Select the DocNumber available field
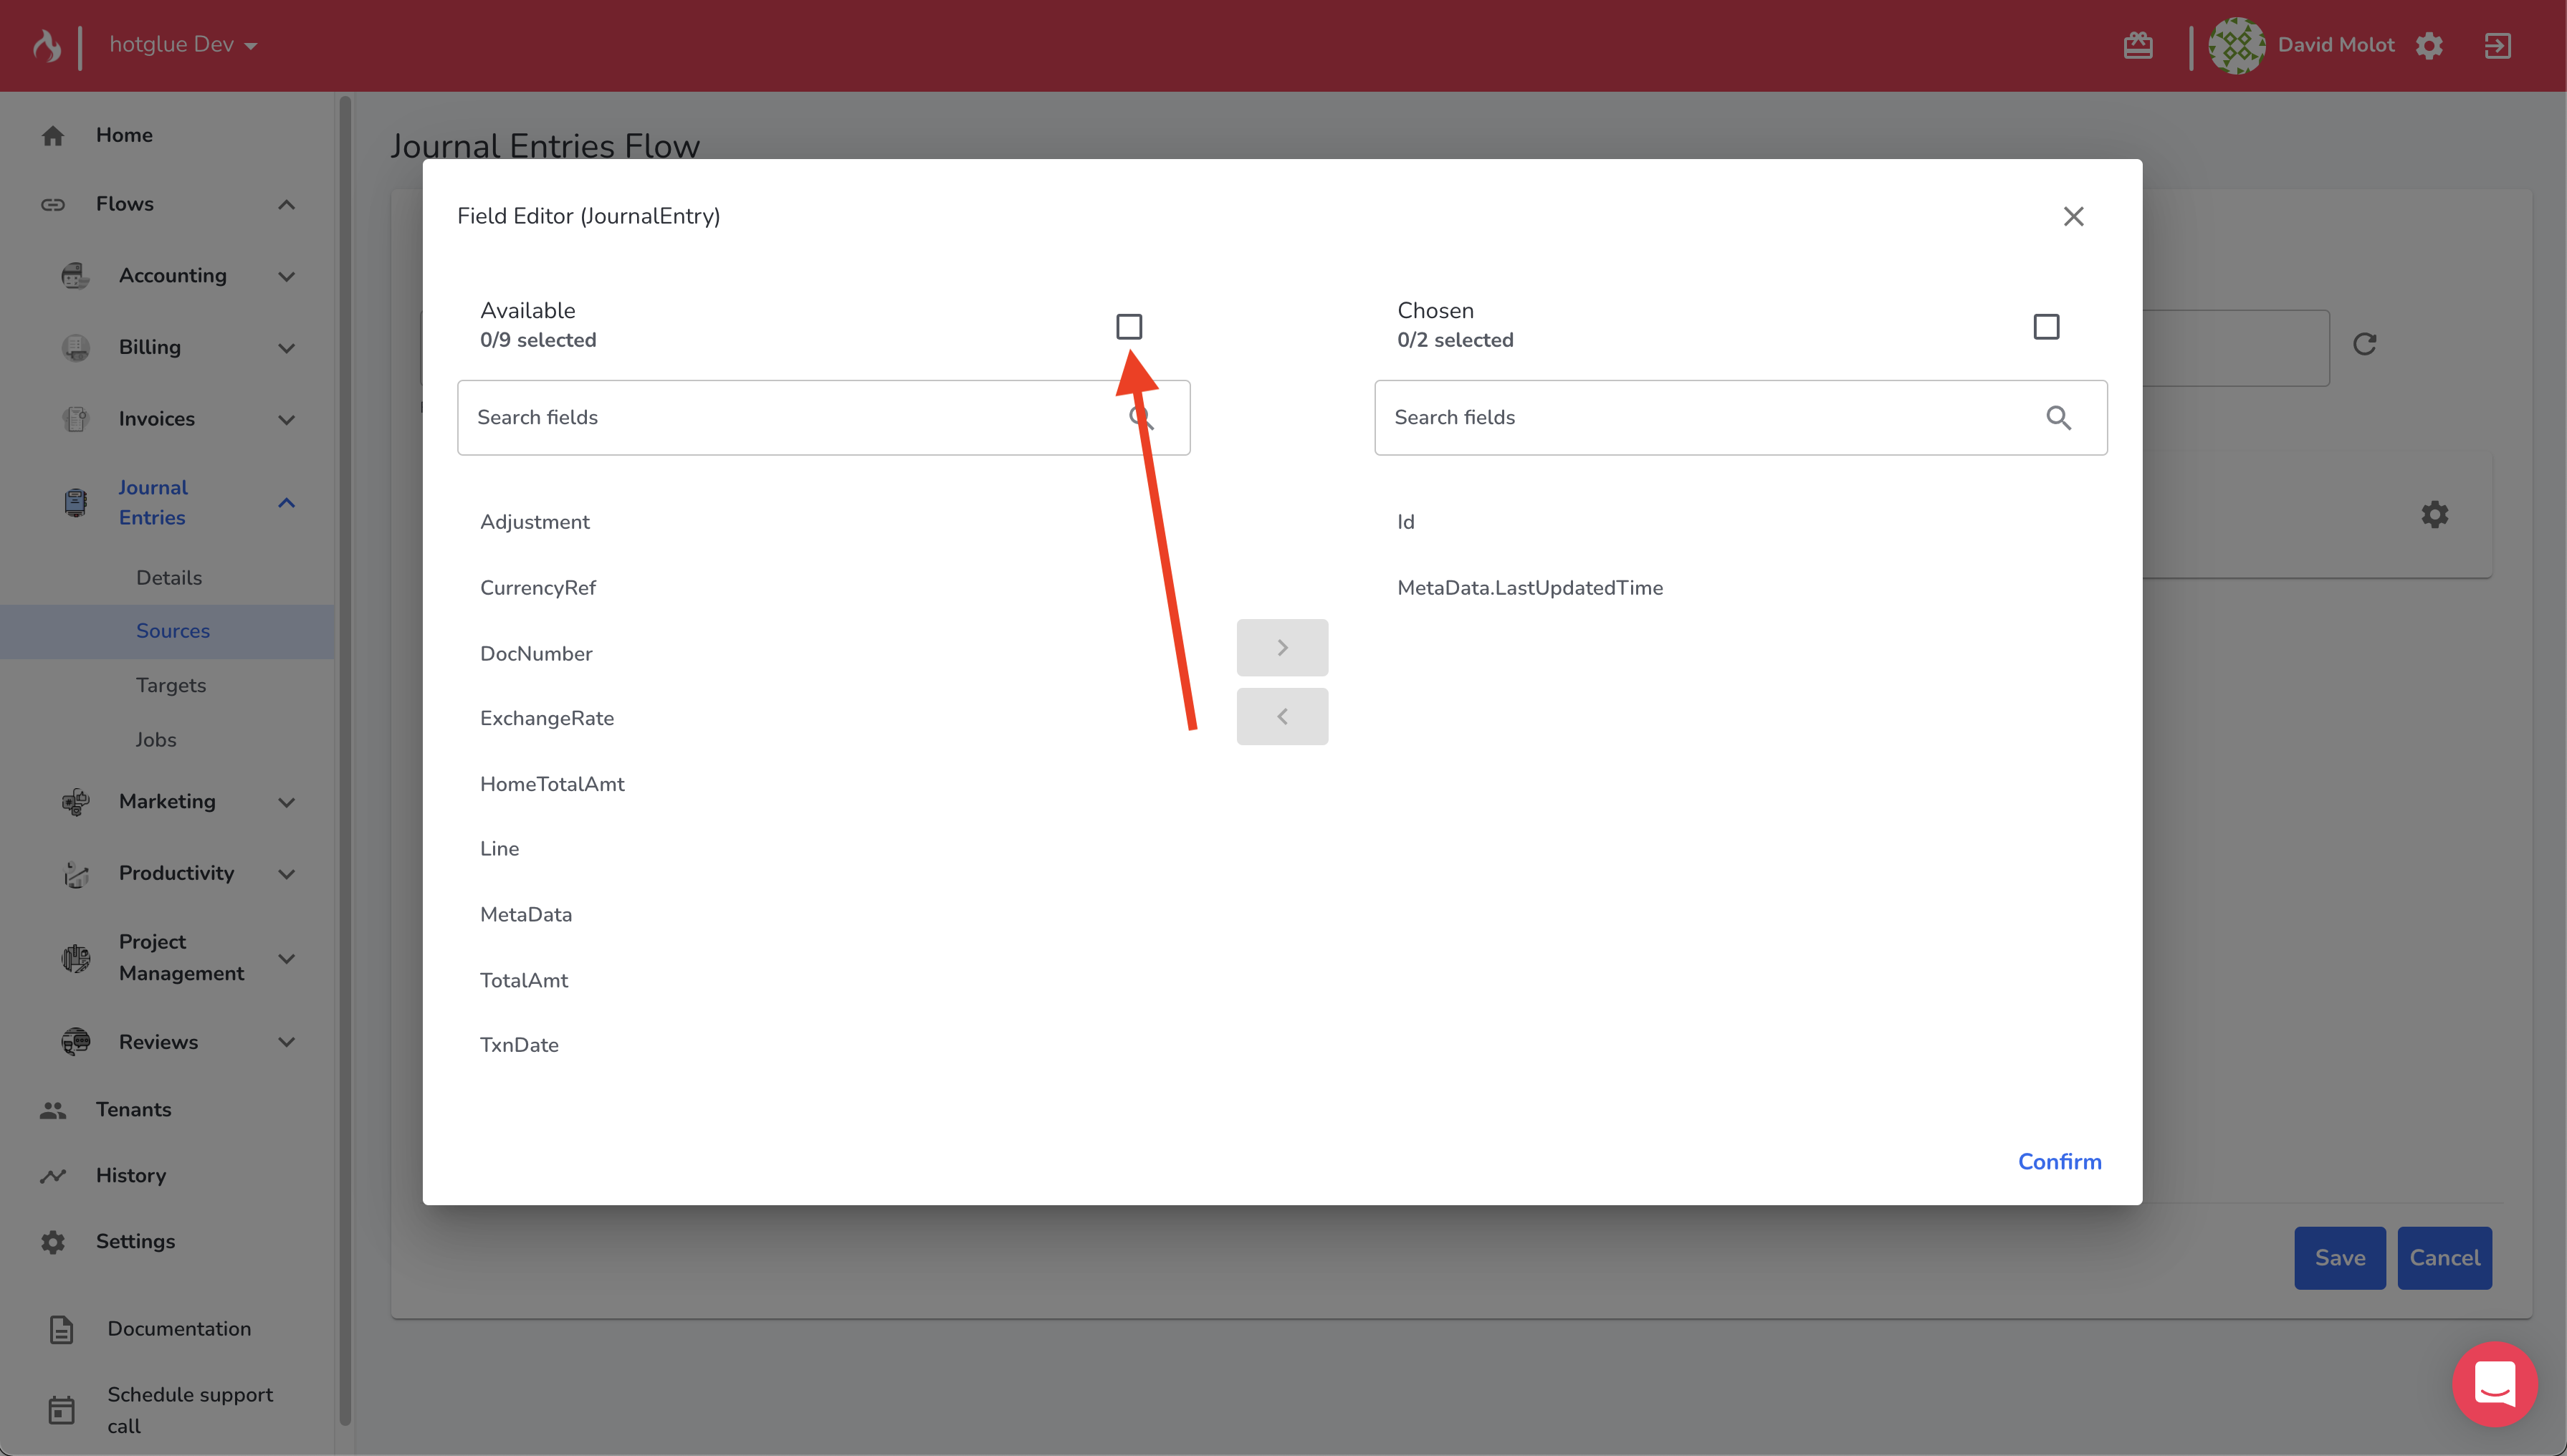Viewport: 2567px width, 1456px height. coord(536,653)
